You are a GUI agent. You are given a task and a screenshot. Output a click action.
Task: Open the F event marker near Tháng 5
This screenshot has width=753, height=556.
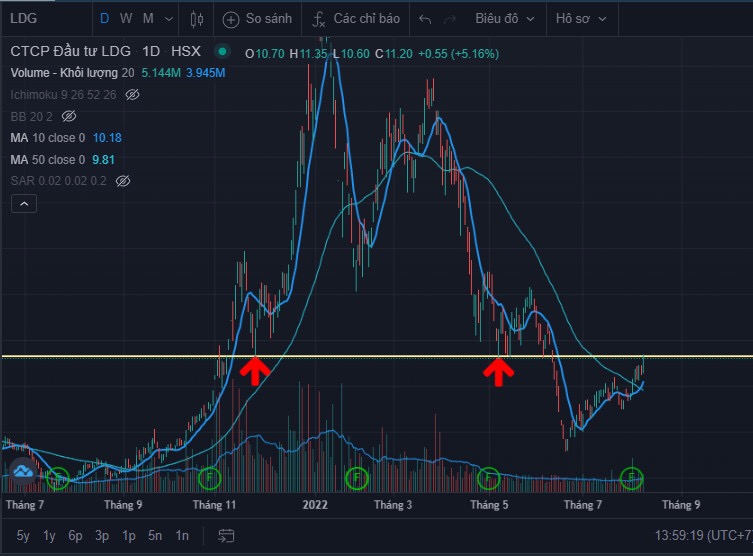click(x=488, y=478)
